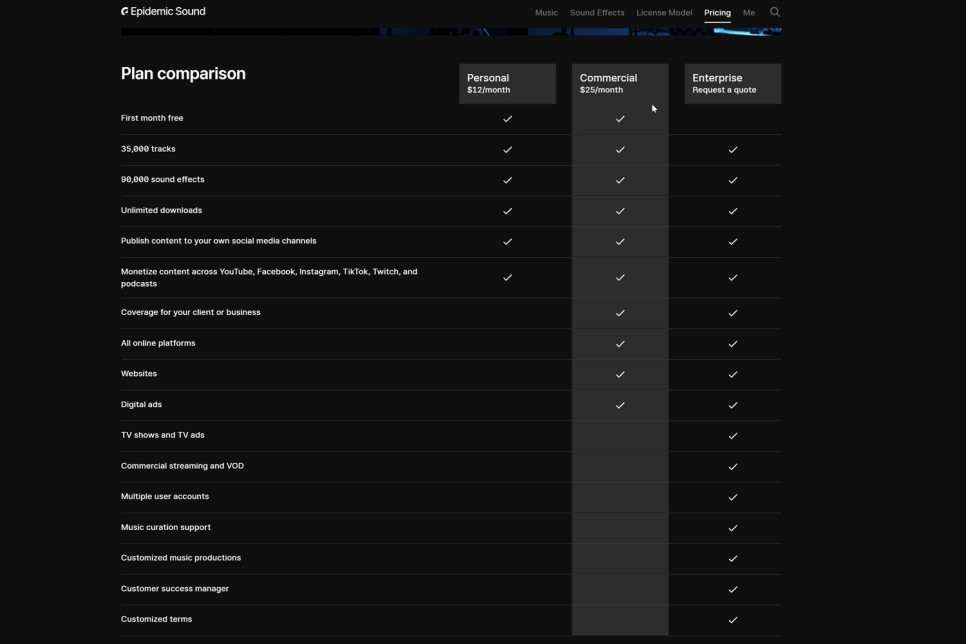Viewport: 966px width, 644px height.
Task: Select 'Commercial streaming and VOD' label
Action: tap(182, 466)
